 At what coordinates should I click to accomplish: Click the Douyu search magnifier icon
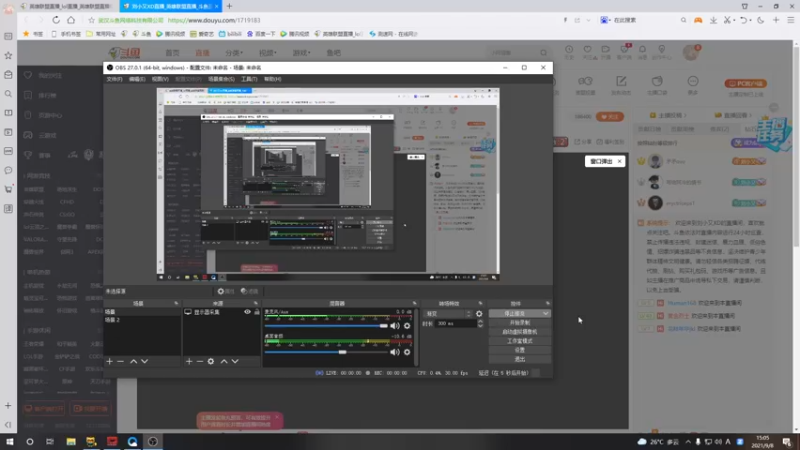tap(543, 53)
